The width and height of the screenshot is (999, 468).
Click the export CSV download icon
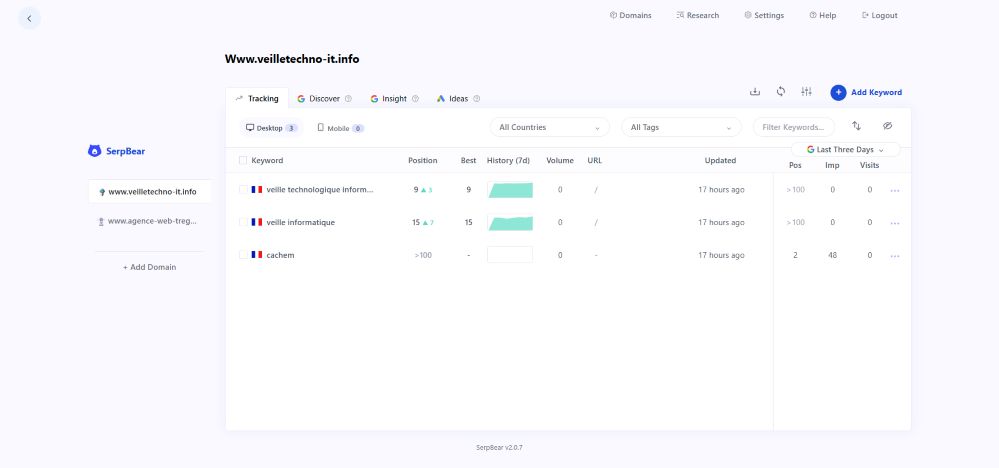755,92
